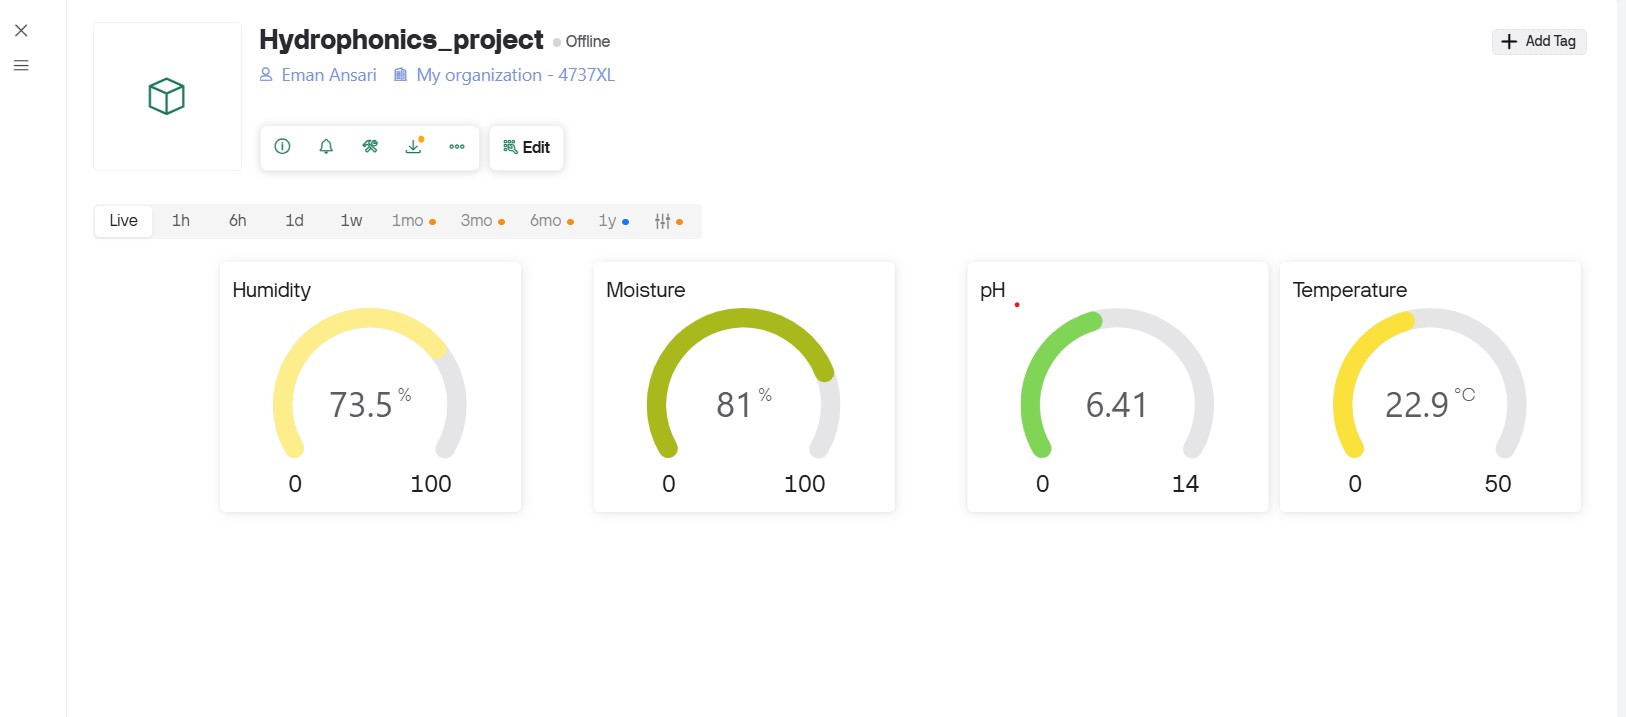Select the 1w time range tab
The image size is (1626, 717).
coord(351,221)
